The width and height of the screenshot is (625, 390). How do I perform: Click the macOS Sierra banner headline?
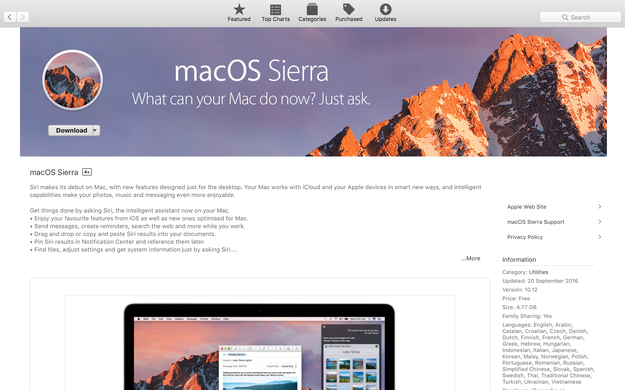point(252,71)
